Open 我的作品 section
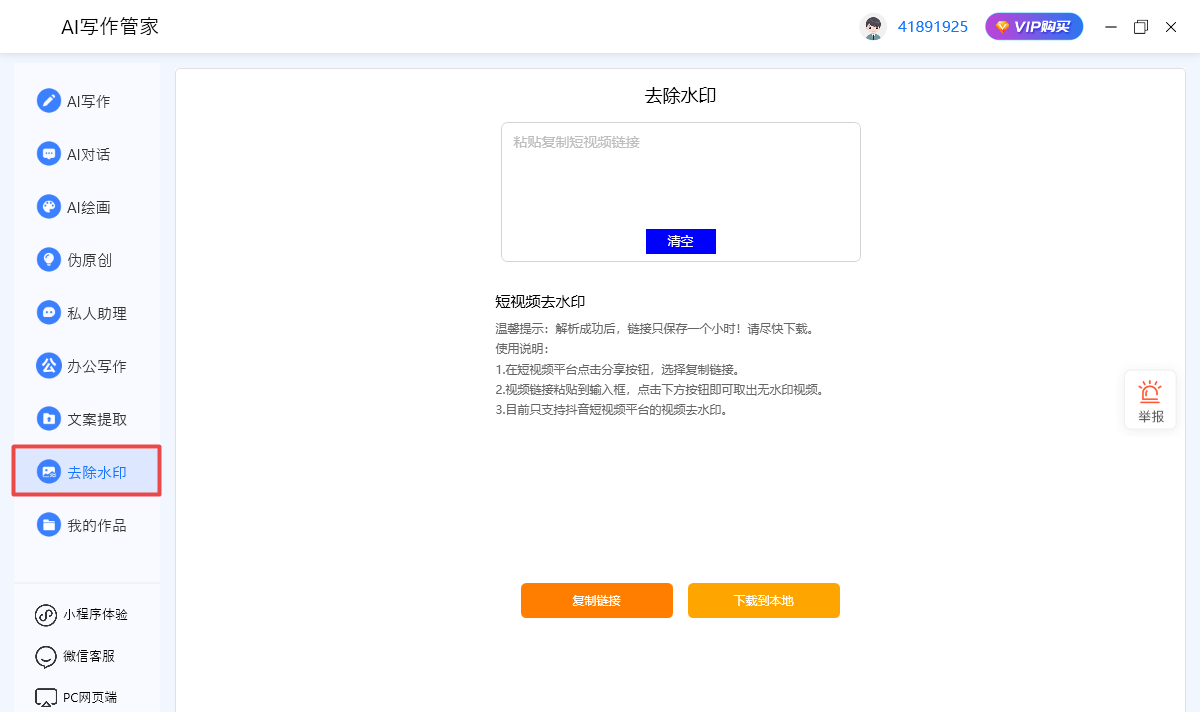Image resolution: width=1200 pixels, height=712 pixels. (87, 525)
